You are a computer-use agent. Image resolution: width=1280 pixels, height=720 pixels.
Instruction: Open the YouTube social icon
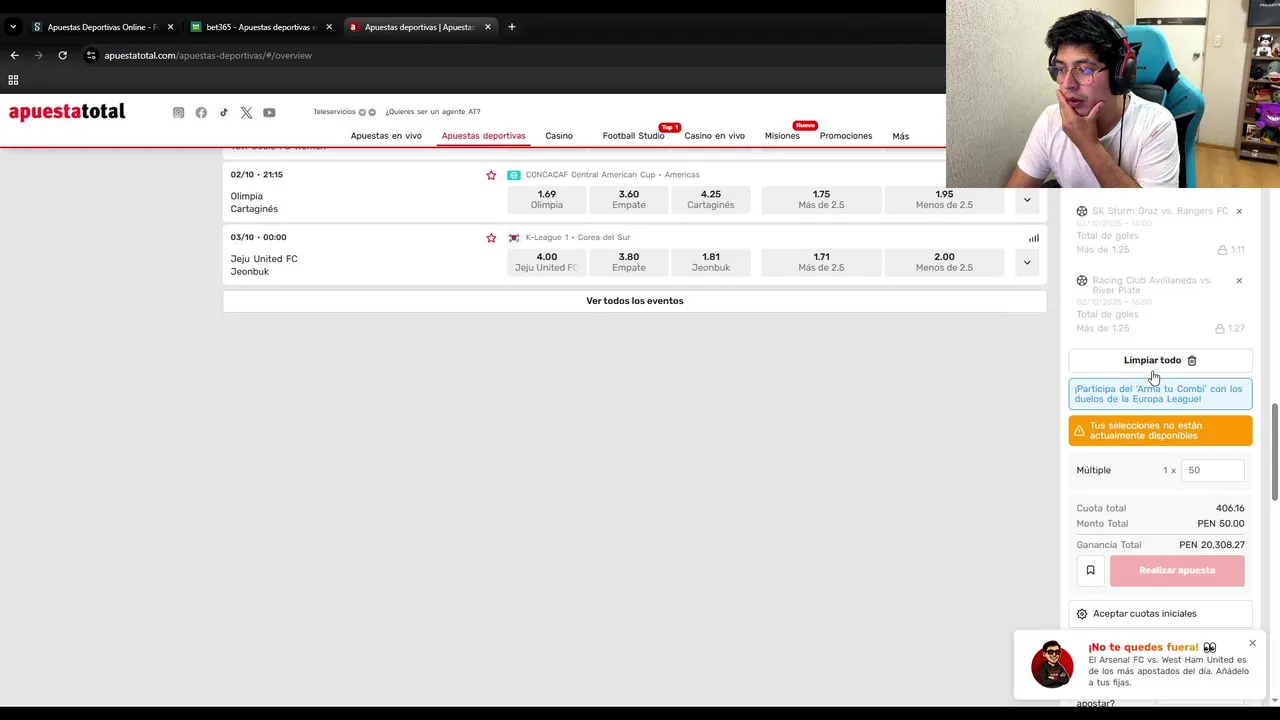[x=269, y=113]
